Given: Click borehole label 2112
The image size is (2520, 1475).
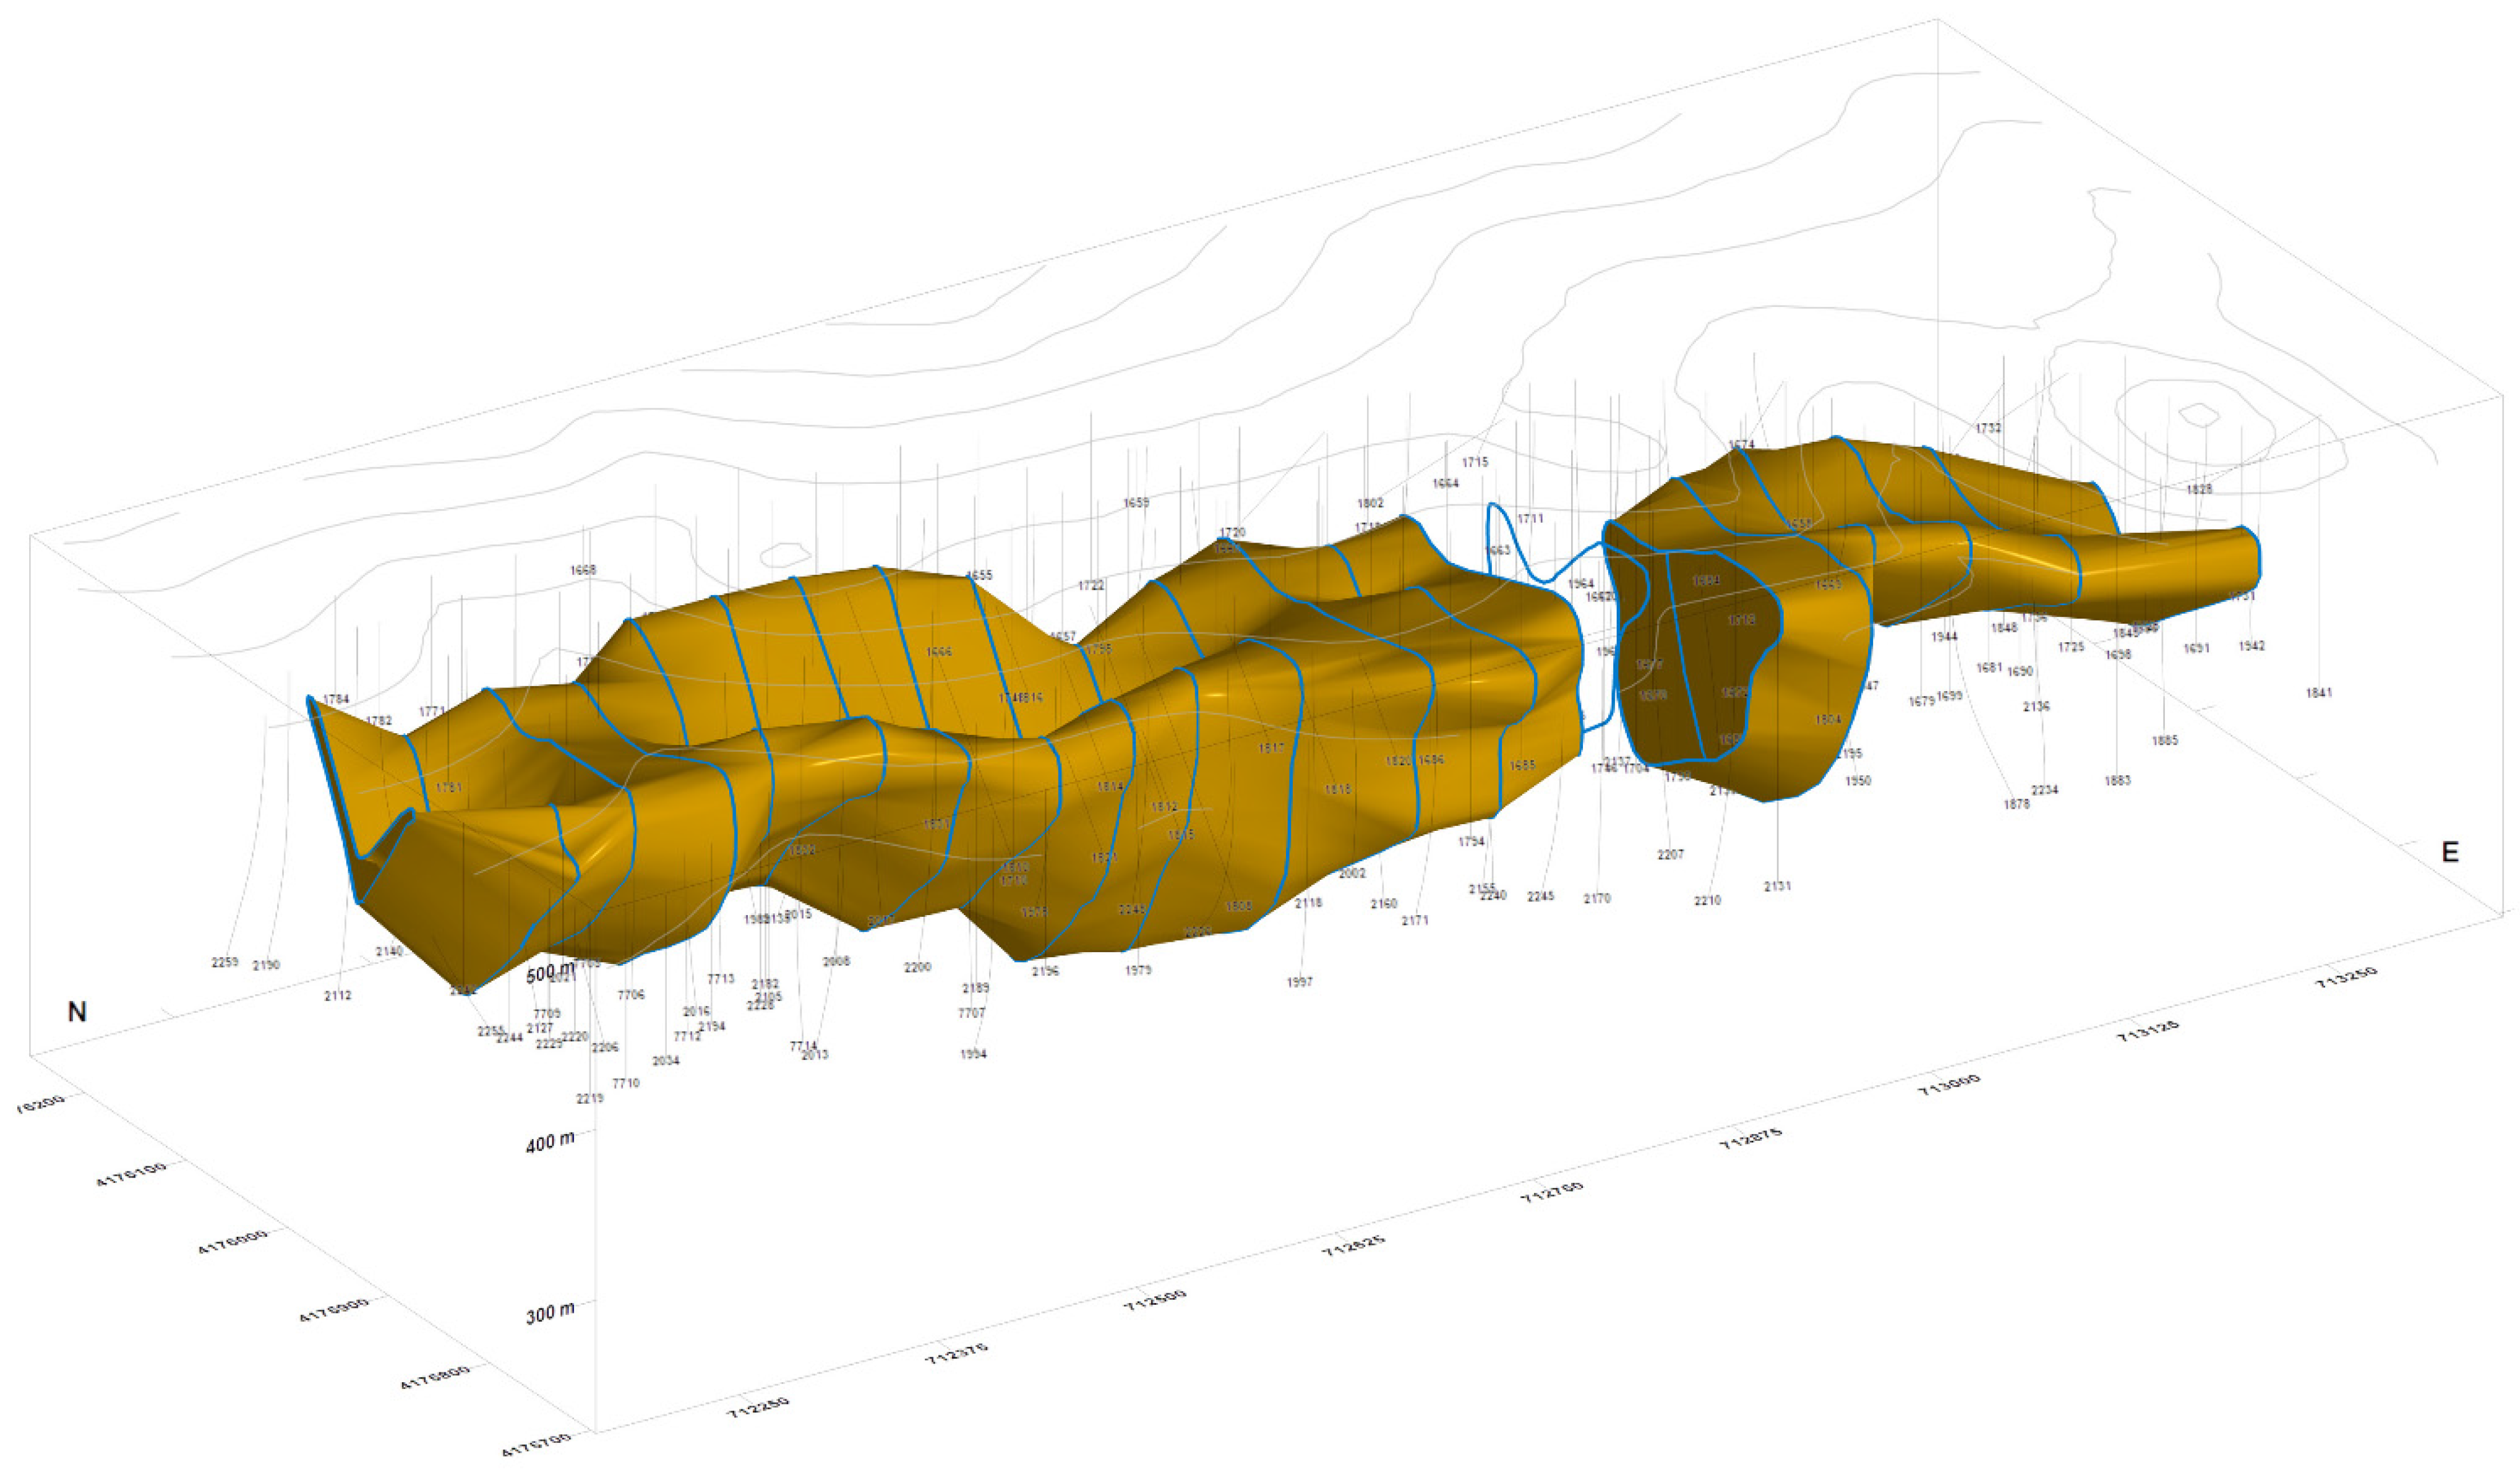Looking at the screenshot, I should click(x=338, y=995).
